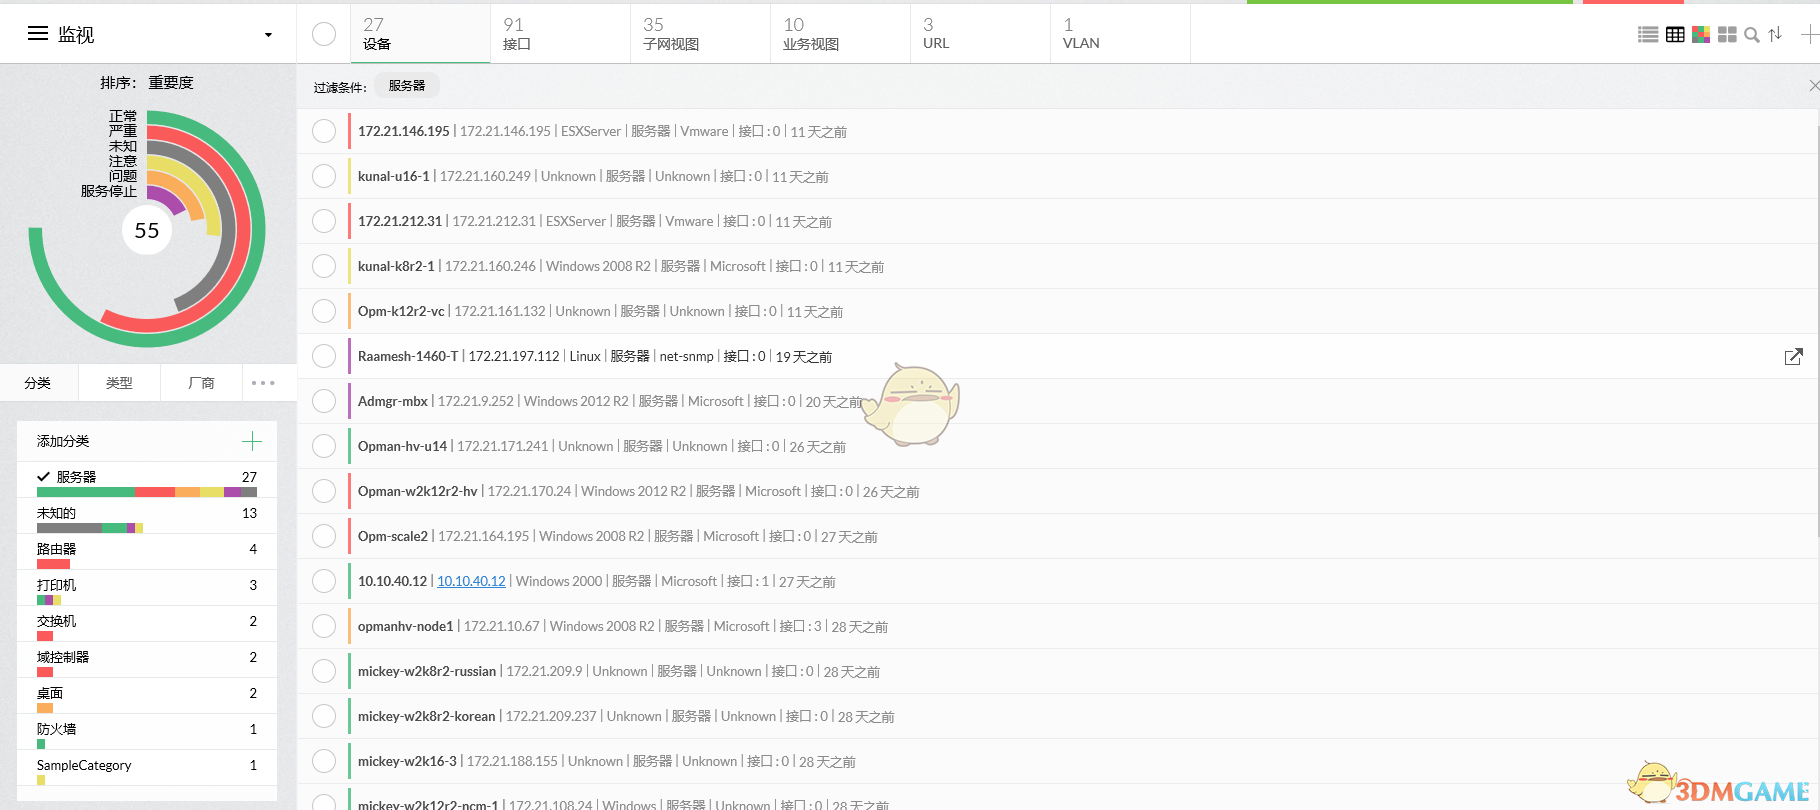
Task: Open the VLAN tab
Action: click(x=1120, y=34)
